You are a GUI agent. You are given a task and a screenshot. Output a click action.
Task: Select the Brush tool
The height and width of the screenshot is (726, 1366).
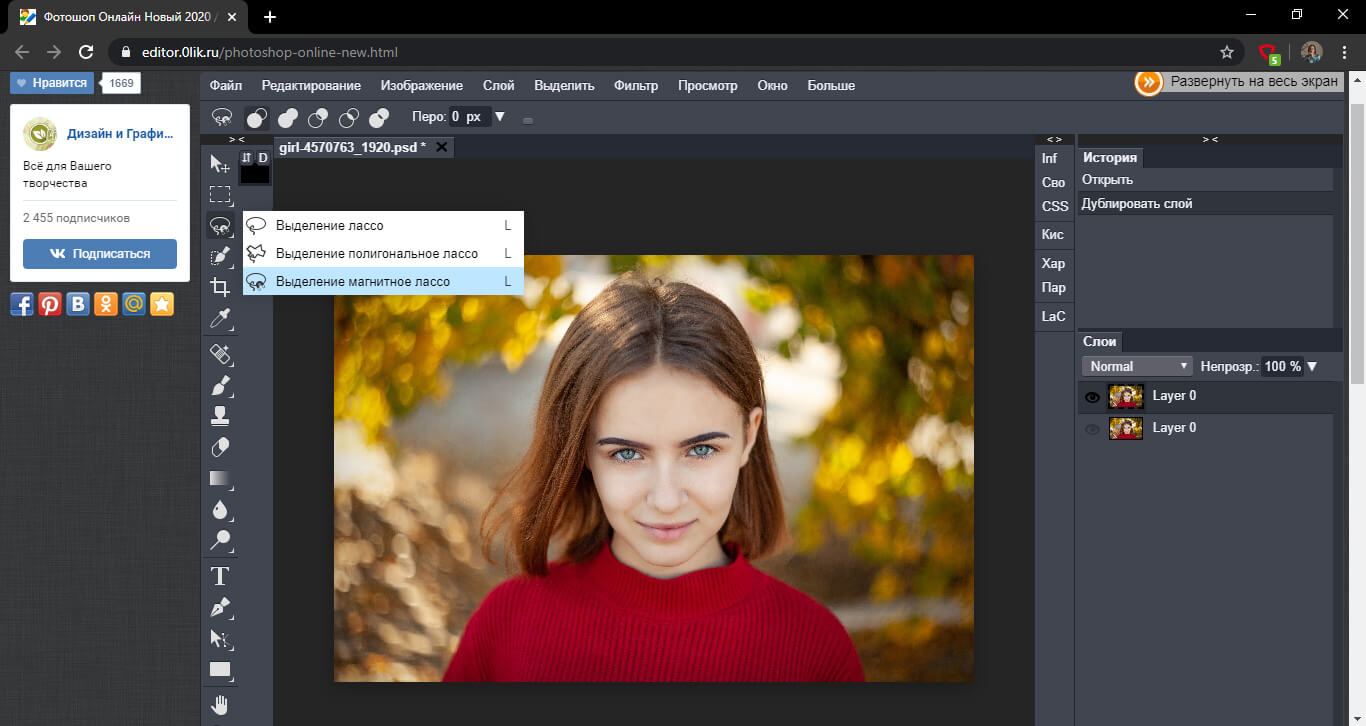click(220, 385)
